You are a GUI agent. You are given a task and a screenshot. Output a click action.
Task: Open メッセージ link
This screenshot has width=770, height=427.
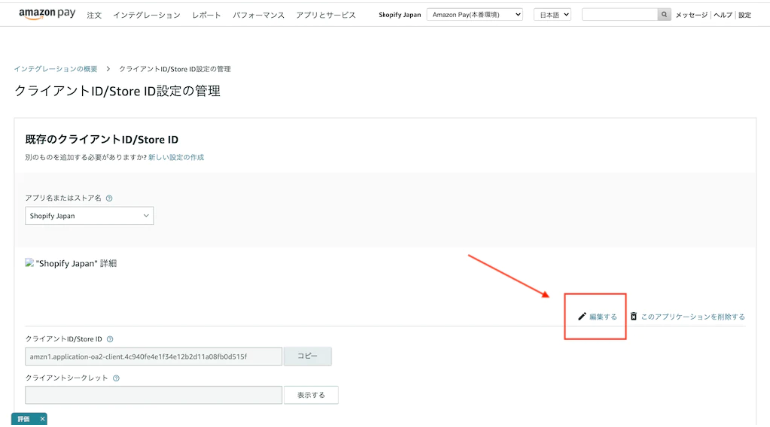(691, 15)
